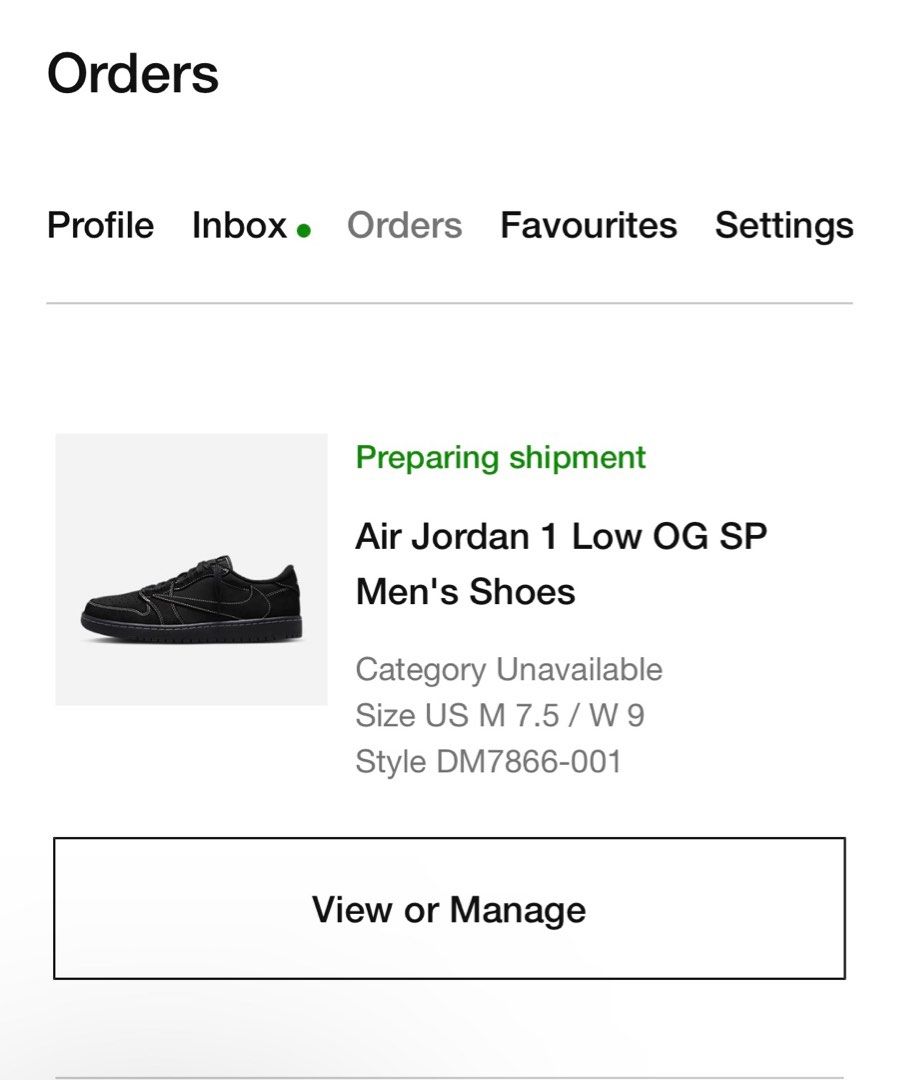This screenshot has width=900, height=1080.
Task: Open the Settings tab
Action: point(784,226)
